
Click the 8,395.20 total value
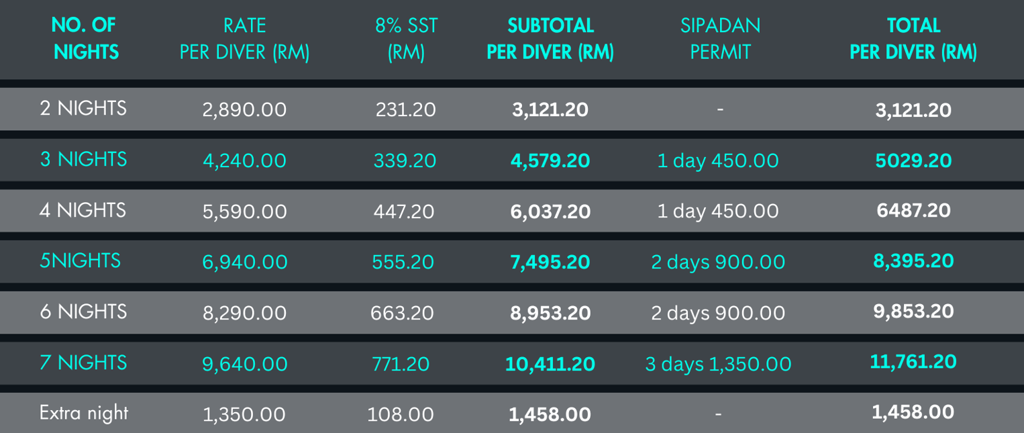pyautogui.click(x=913, y=261)
